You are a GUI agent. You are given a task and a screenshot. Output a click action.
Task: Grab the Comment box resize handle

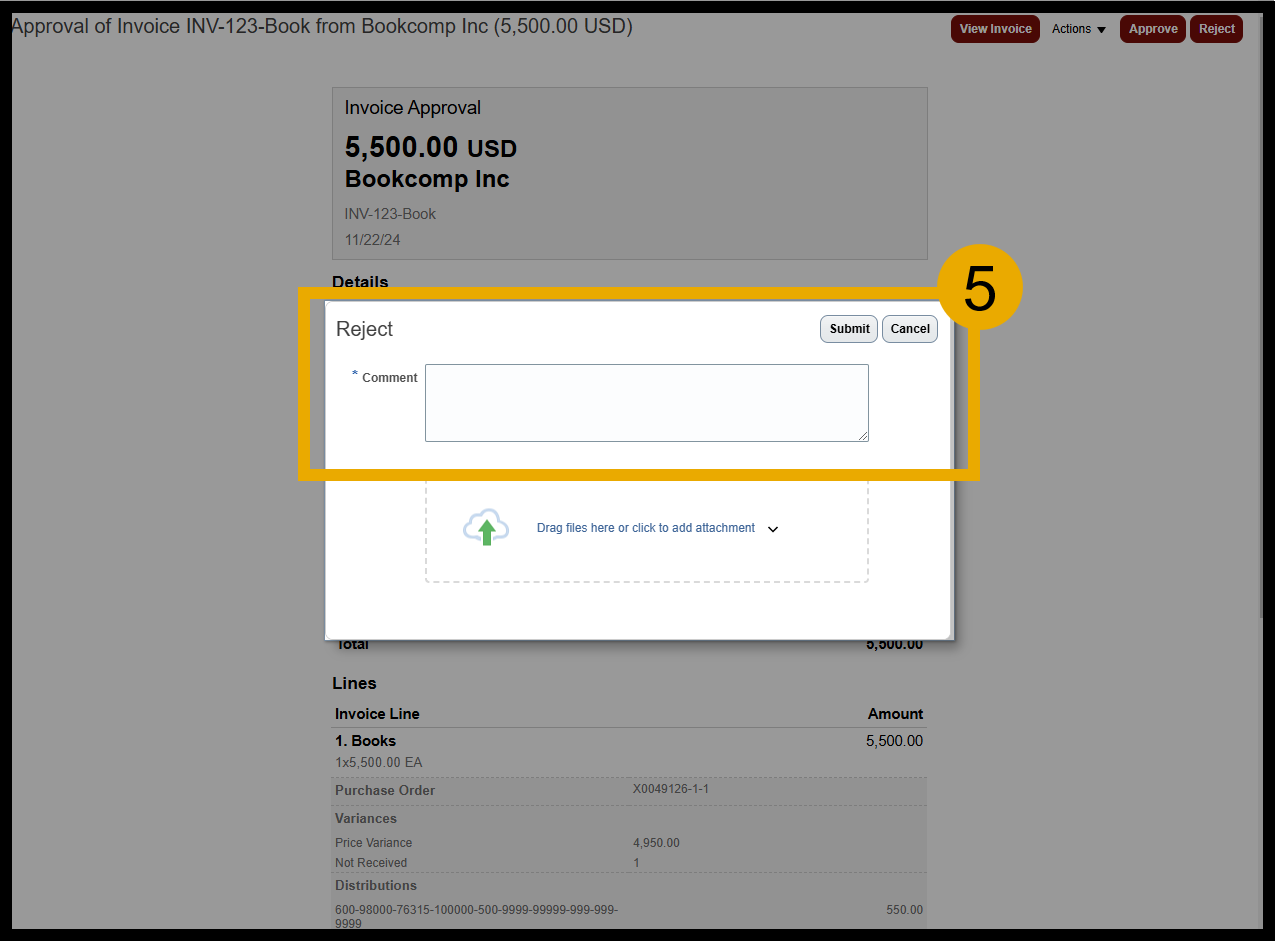[x=863, y=436]
